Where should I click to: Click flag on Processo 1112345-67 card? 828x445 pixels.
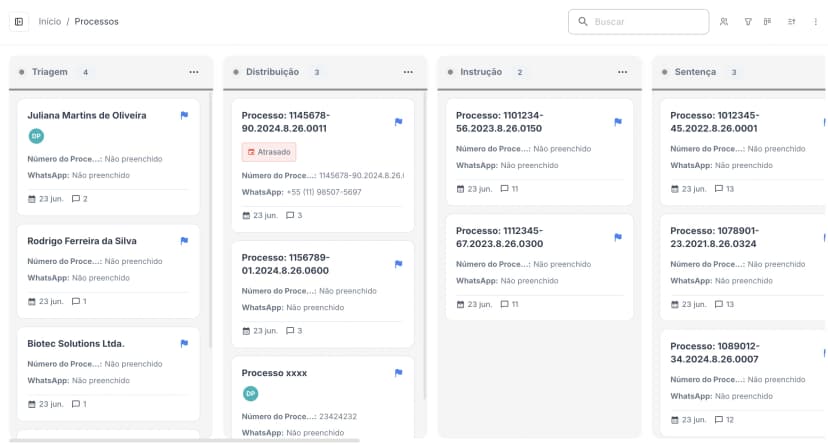(618, 237)
